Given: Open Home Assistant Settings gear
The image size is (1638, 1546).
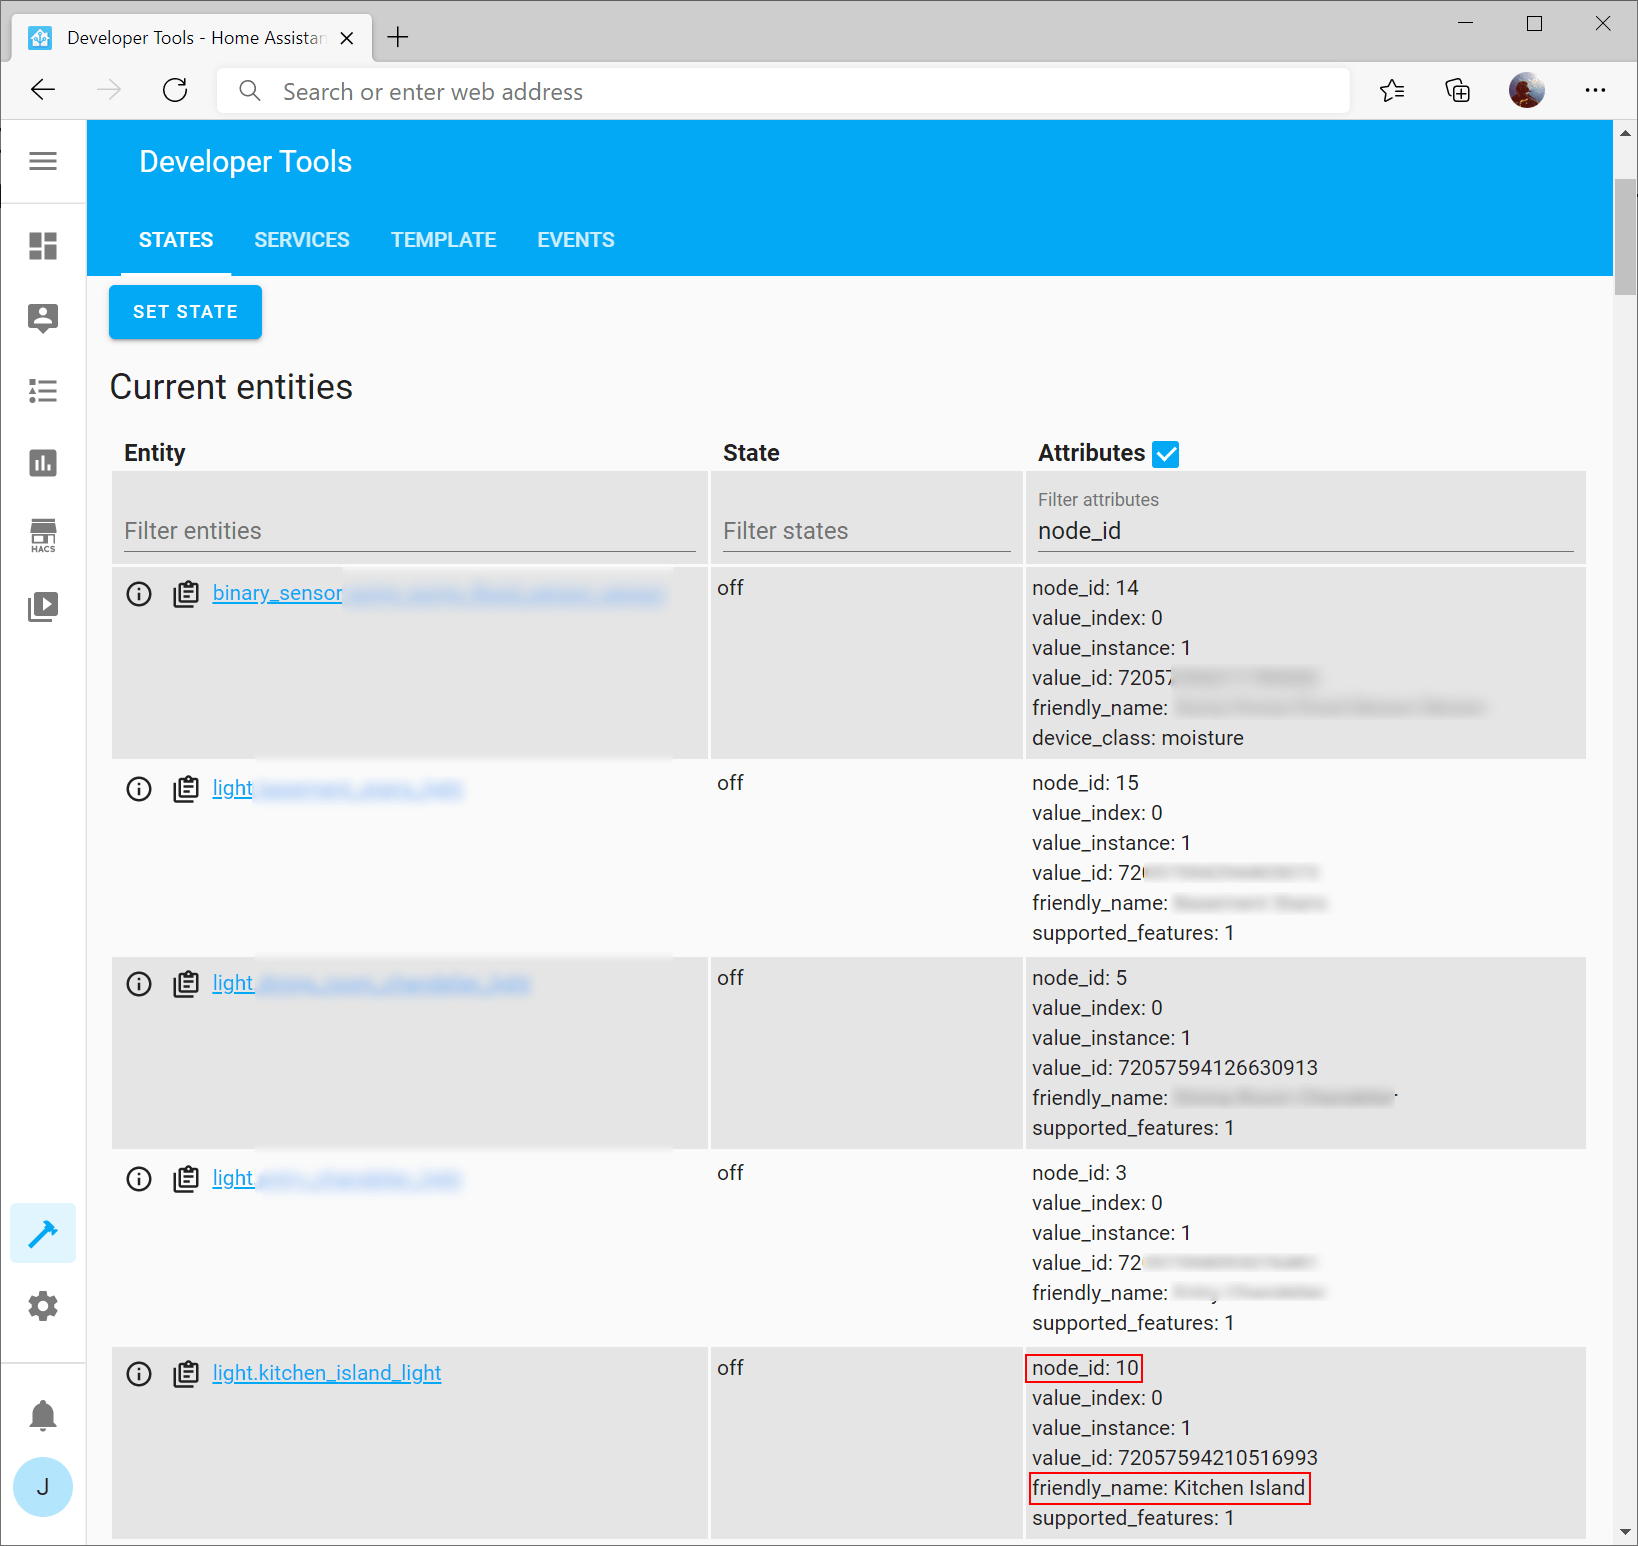Looking at the screenshot, I should (x=43, y=1306).
